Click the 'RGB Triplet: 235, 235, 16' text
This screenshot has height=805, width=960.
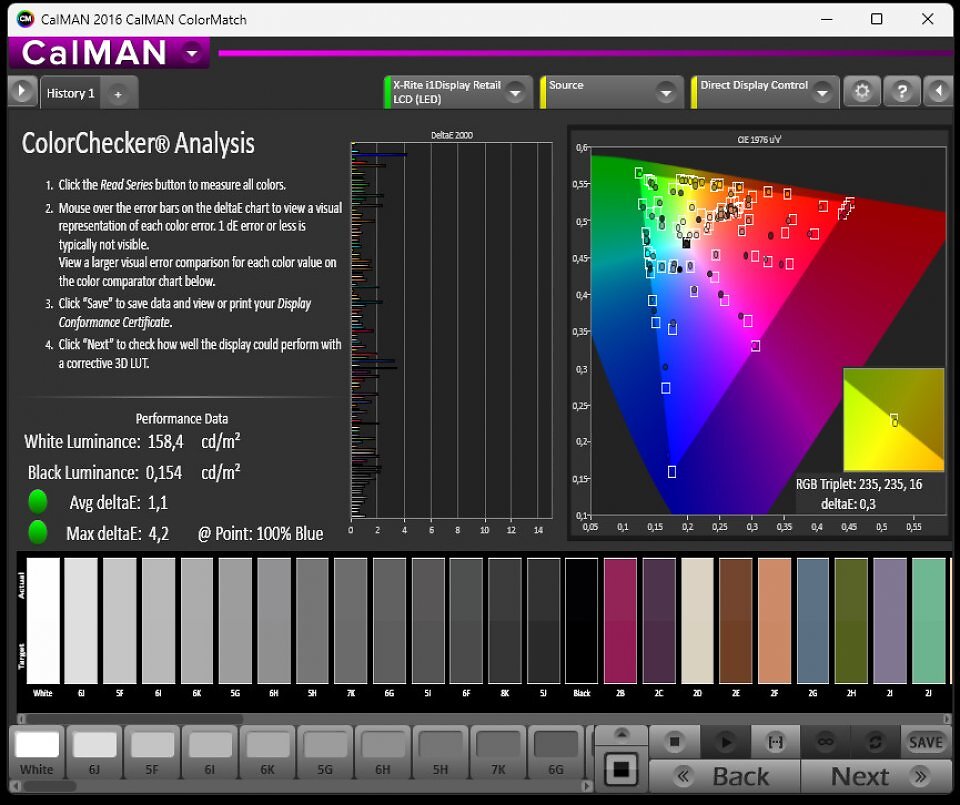tap(859, 484)
